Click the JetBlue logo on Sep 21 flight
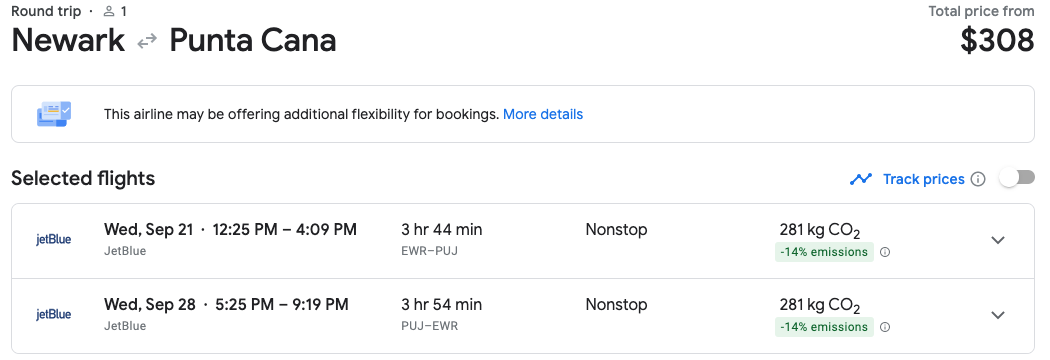The image size is (1050, 360). (54, 240)
